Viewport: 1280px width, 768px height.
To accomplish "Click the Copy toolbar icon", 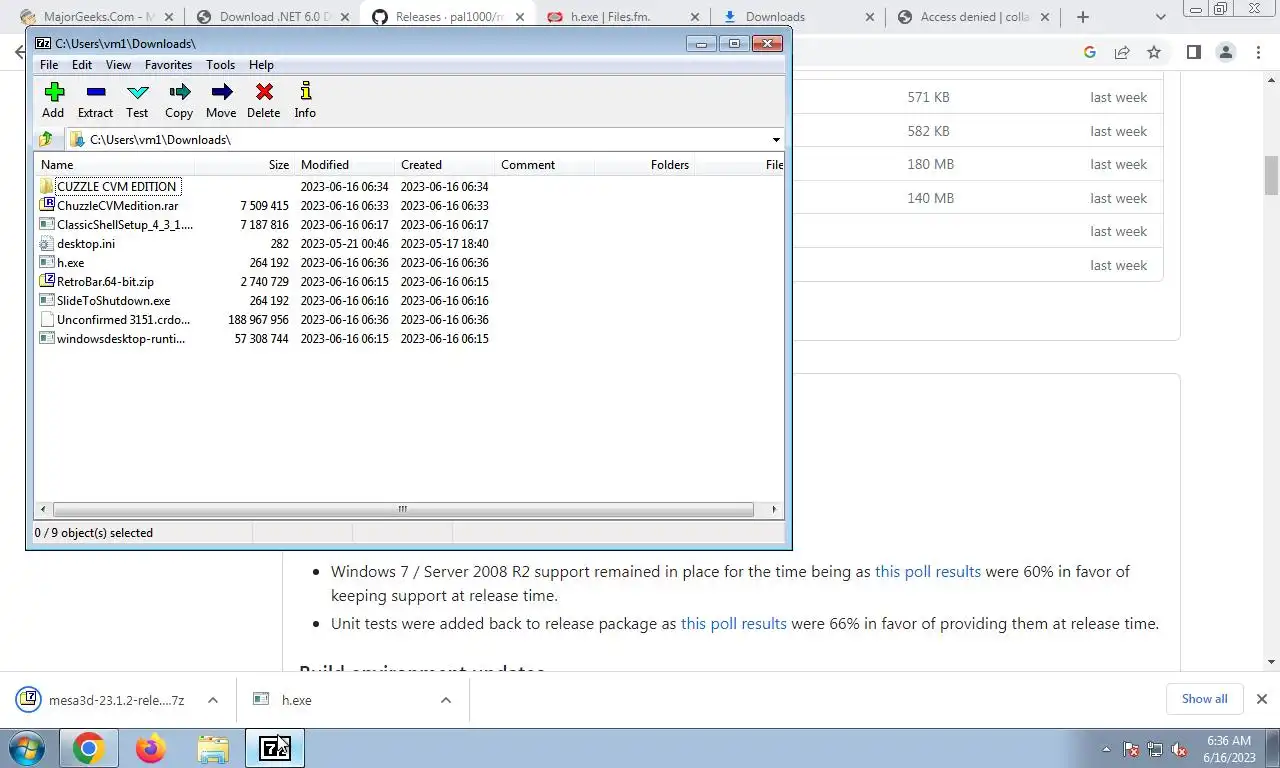I will (179, 100).
